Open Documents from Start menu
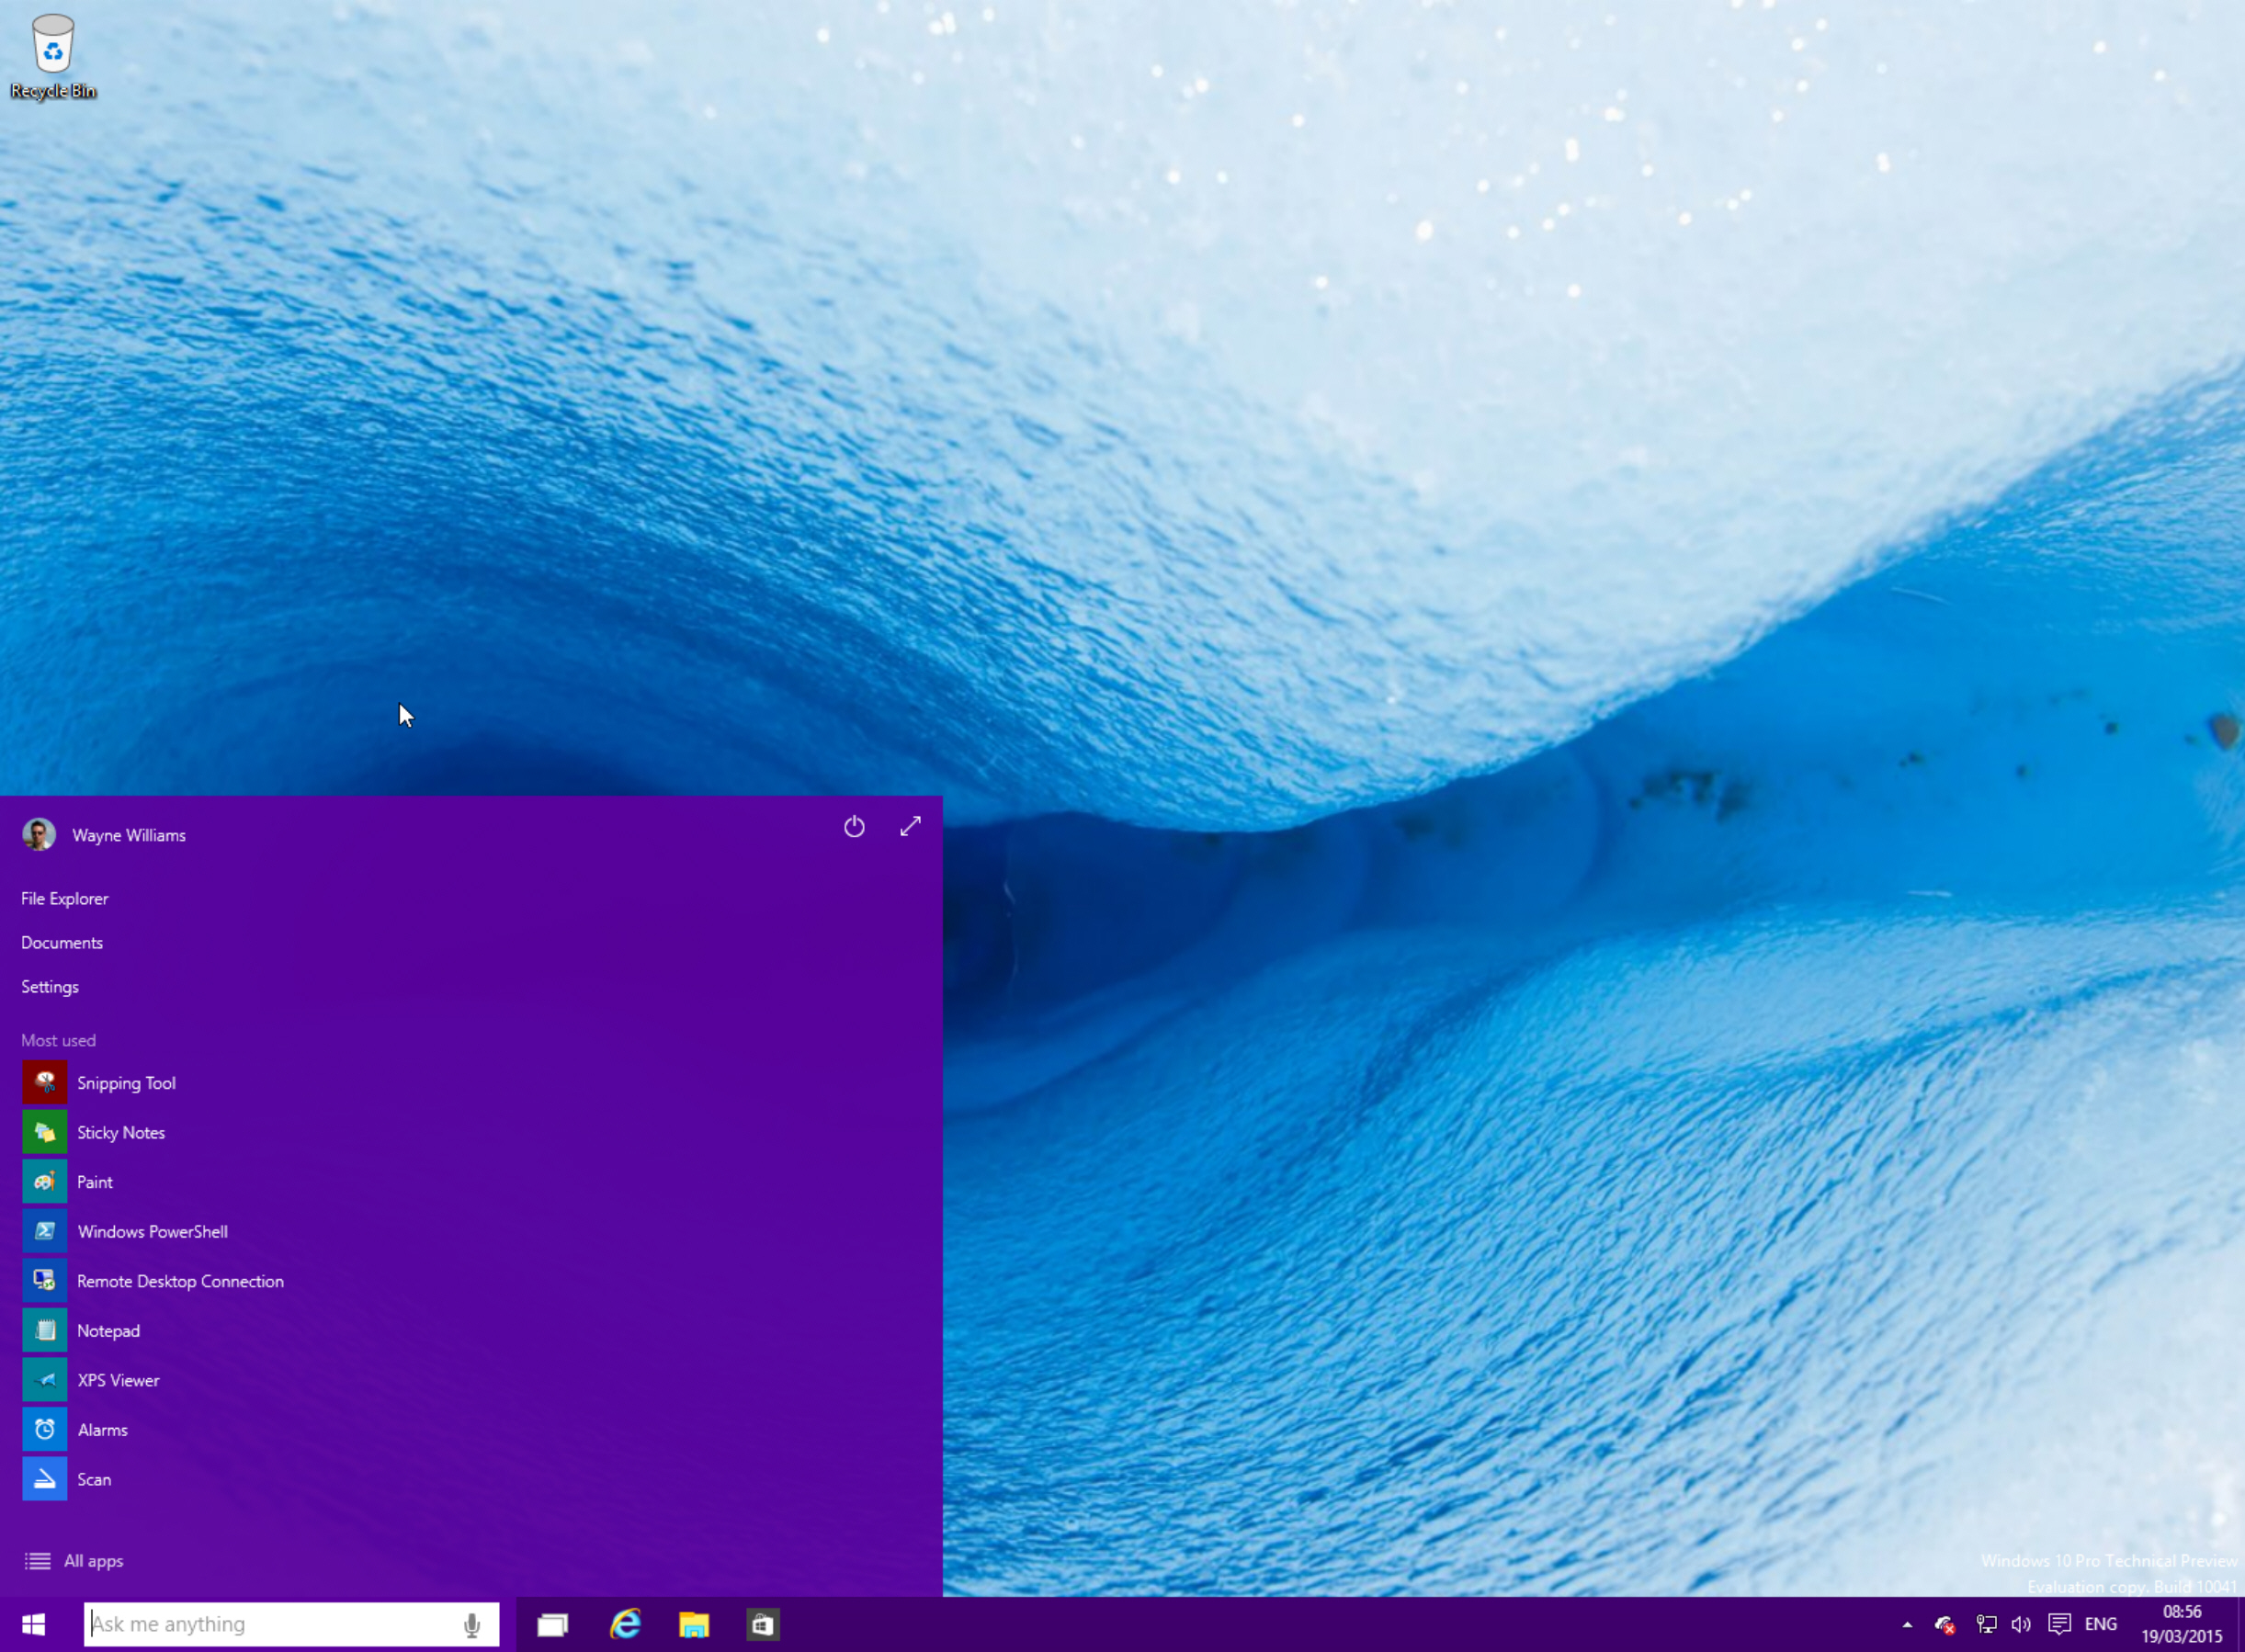Screen dimensions: 2245x1652 (x=61, y=941)
